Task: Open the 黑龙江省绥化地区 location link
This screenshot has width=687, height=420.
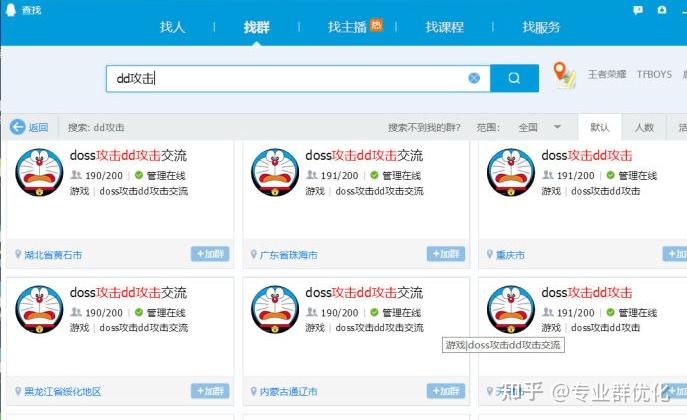Action: [x=62, y=392]
